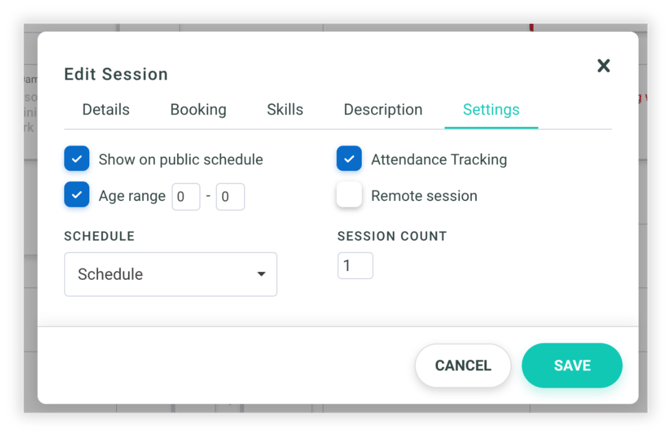Close the Edit Session dialog
Image resolution: width=670 pixels, height=438 pixels.
pyautogui.click(x=603, y=66)
